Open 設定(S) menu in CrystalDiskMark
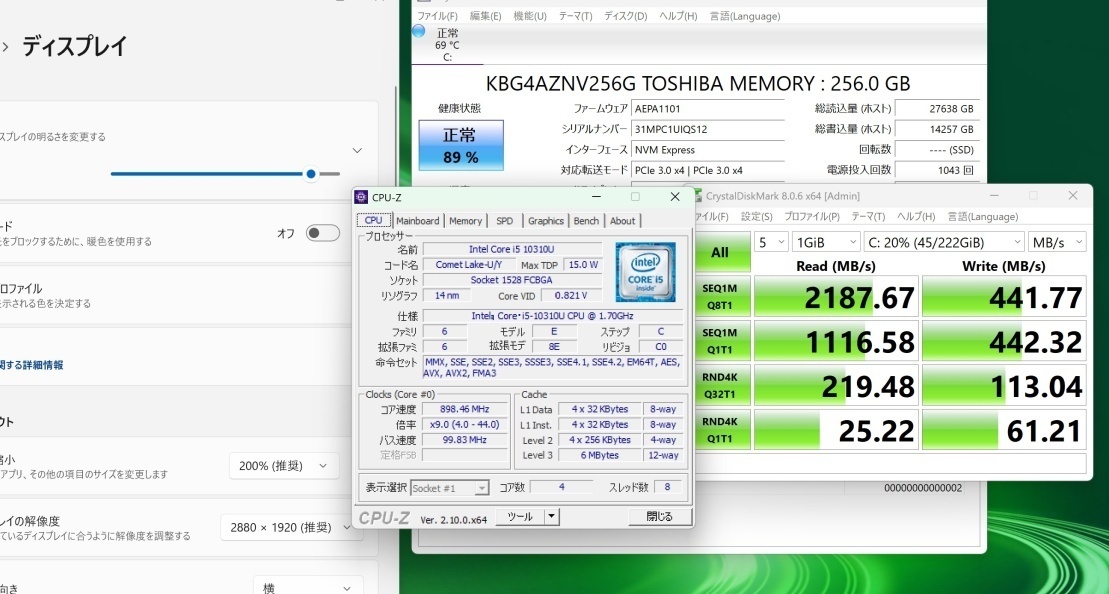This screenshot has width=1109, height=594. point(756,216)
